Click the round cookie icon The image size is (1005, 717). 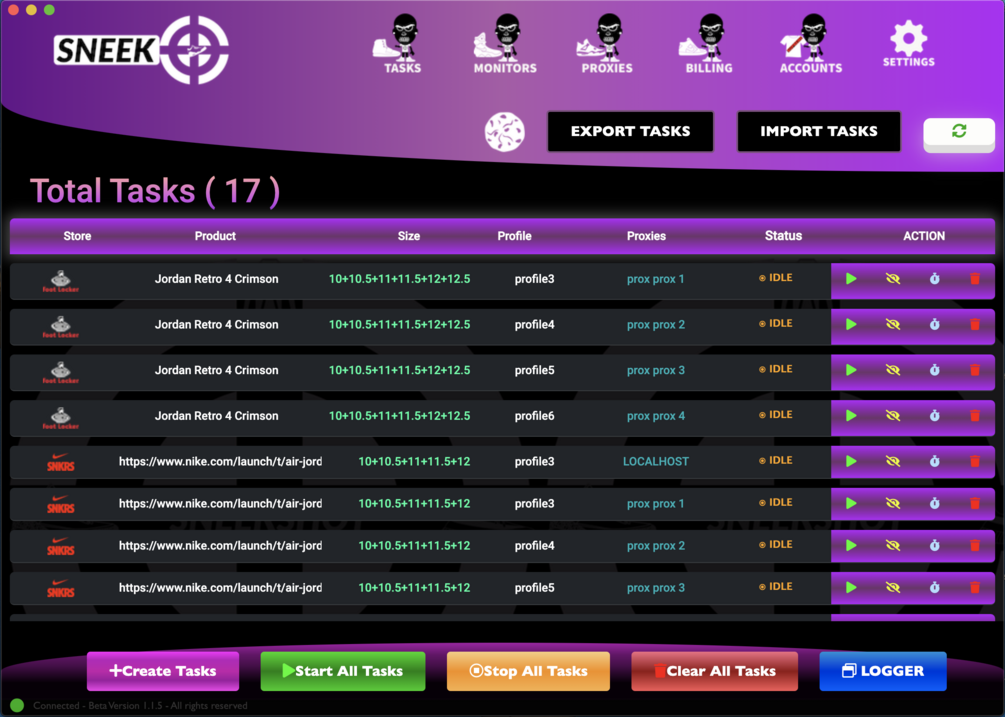[504, 132]
